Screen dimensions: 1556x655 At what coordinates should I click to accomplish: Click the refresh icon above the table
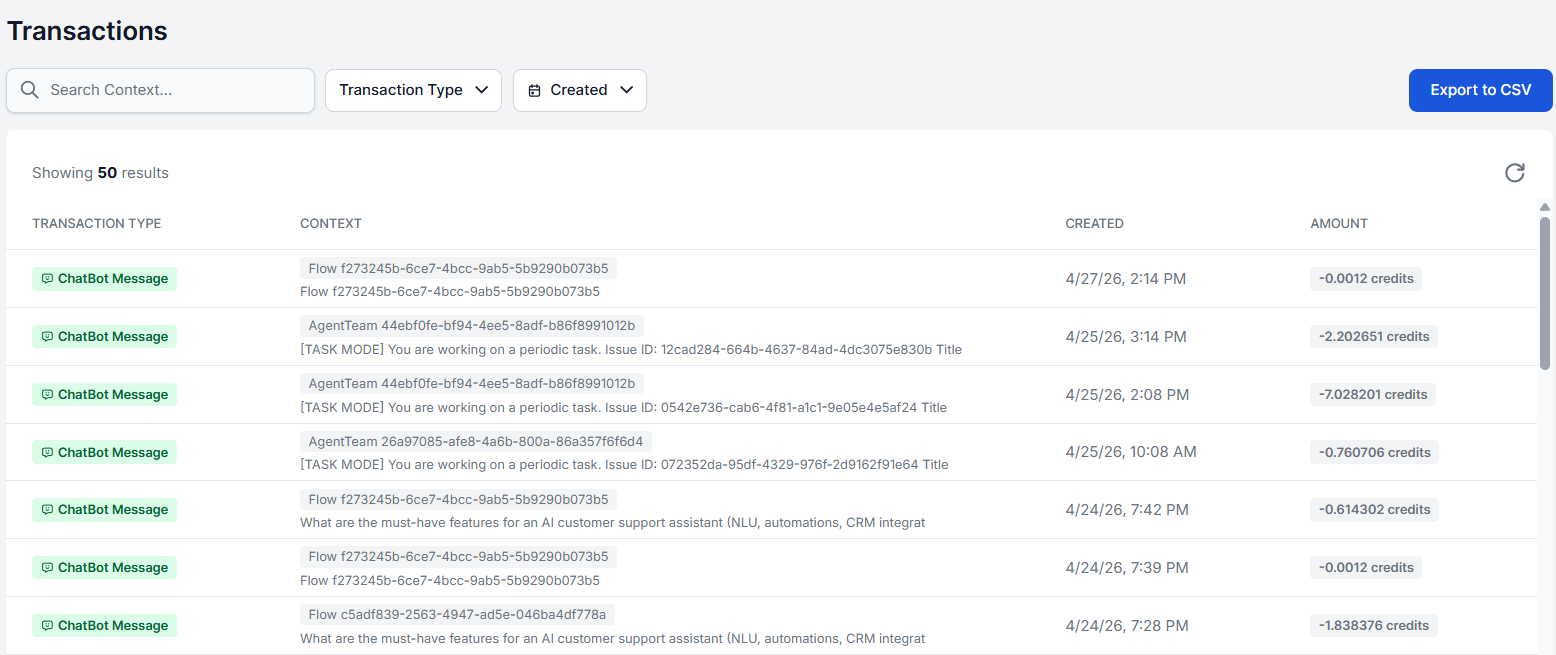[1515, 173]
